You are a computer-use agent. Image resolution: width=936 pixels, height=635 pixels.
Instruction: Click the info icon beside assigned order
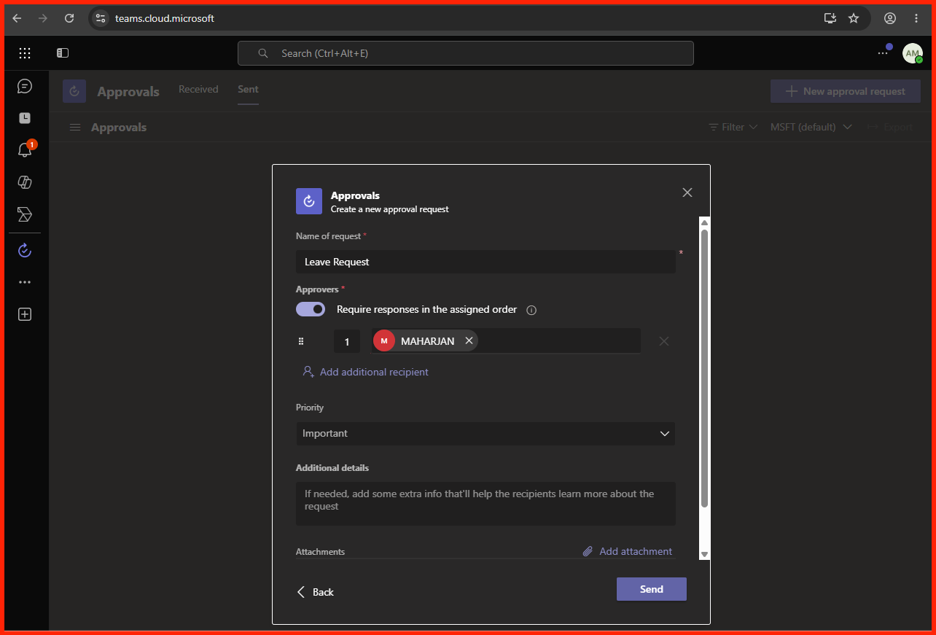point(531,310)
